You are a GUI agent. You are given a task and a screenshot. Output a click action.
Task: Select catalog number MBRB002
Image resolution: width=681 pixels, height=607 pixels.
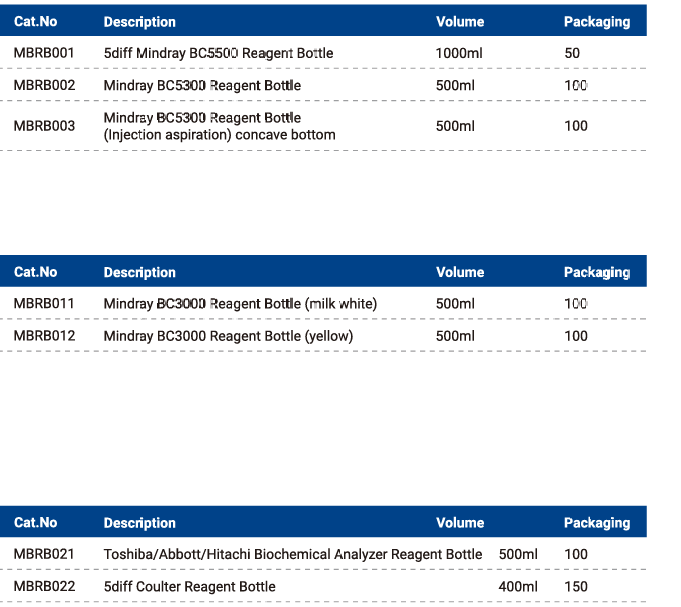pos(44,85)
